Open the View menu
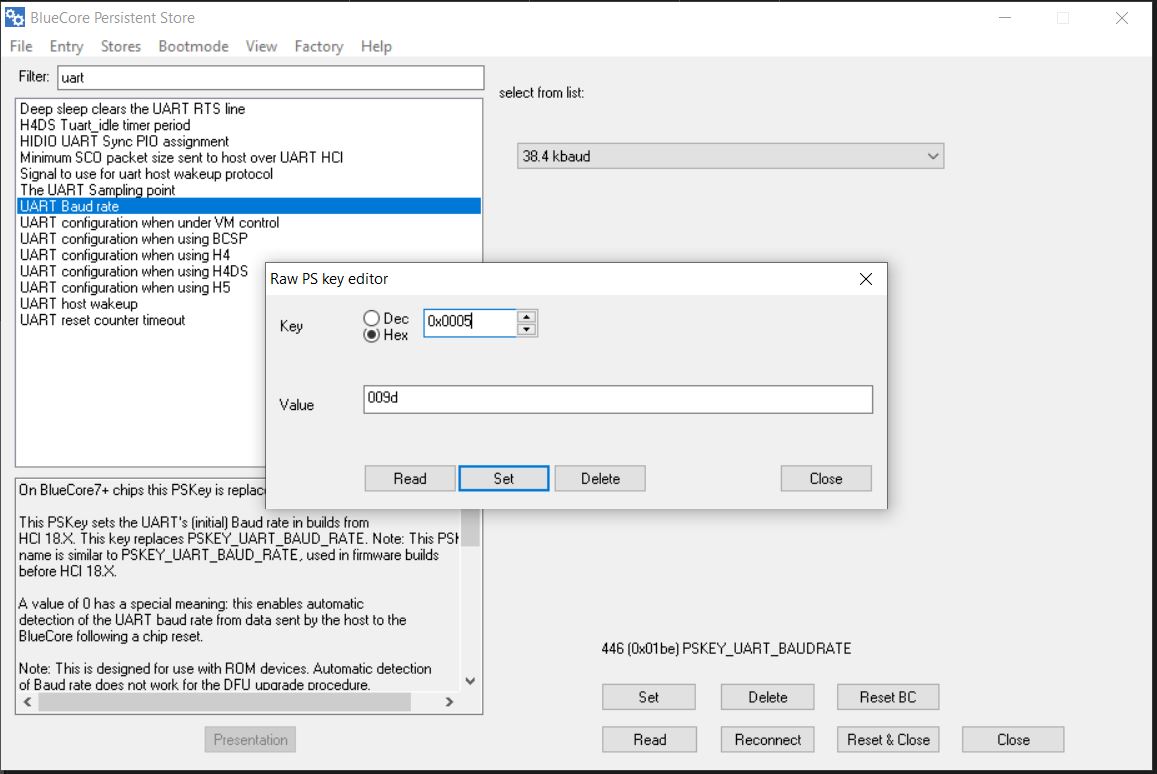 (x=261, y=46)
